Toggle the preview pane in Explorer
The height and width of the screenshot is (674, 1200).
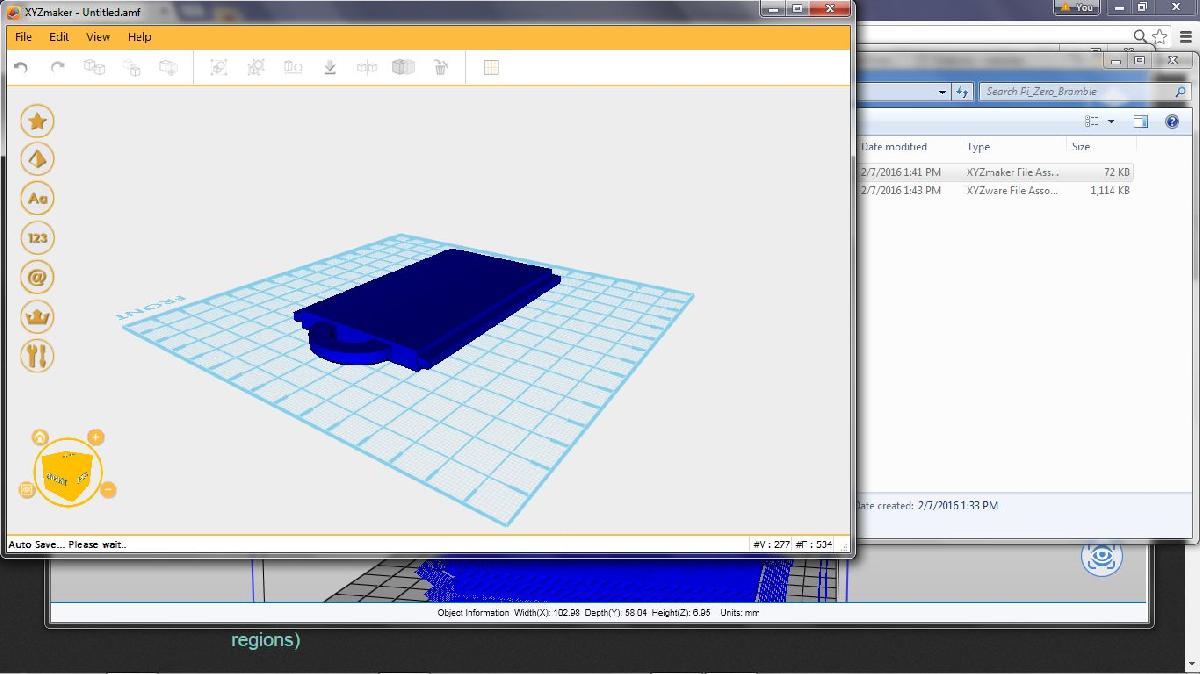[1140, 121]
